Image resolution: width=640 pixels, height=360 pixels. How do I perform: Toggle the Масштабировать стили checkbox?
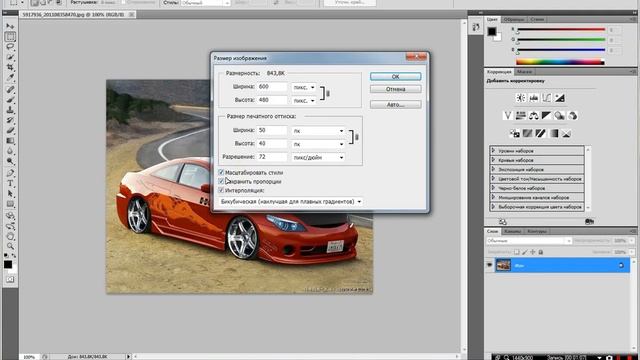221,172
